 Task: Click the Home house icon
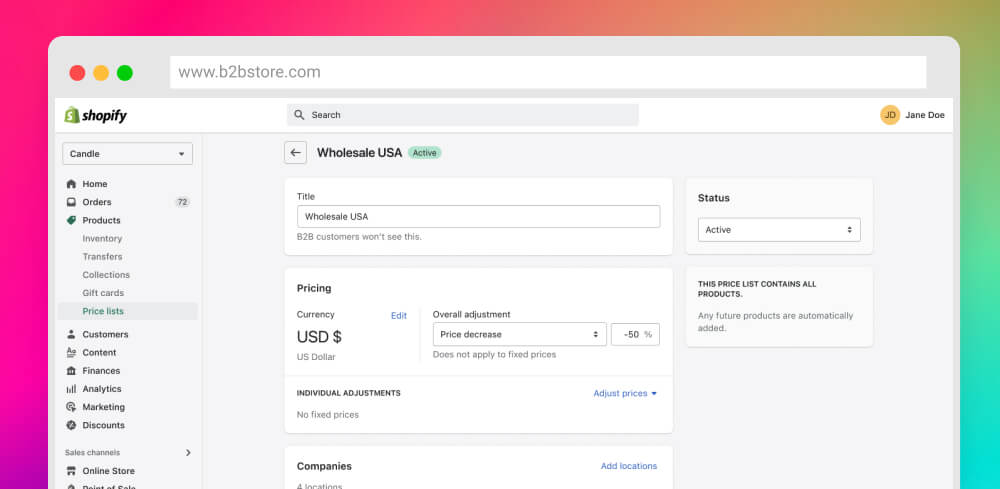[71, 184]
